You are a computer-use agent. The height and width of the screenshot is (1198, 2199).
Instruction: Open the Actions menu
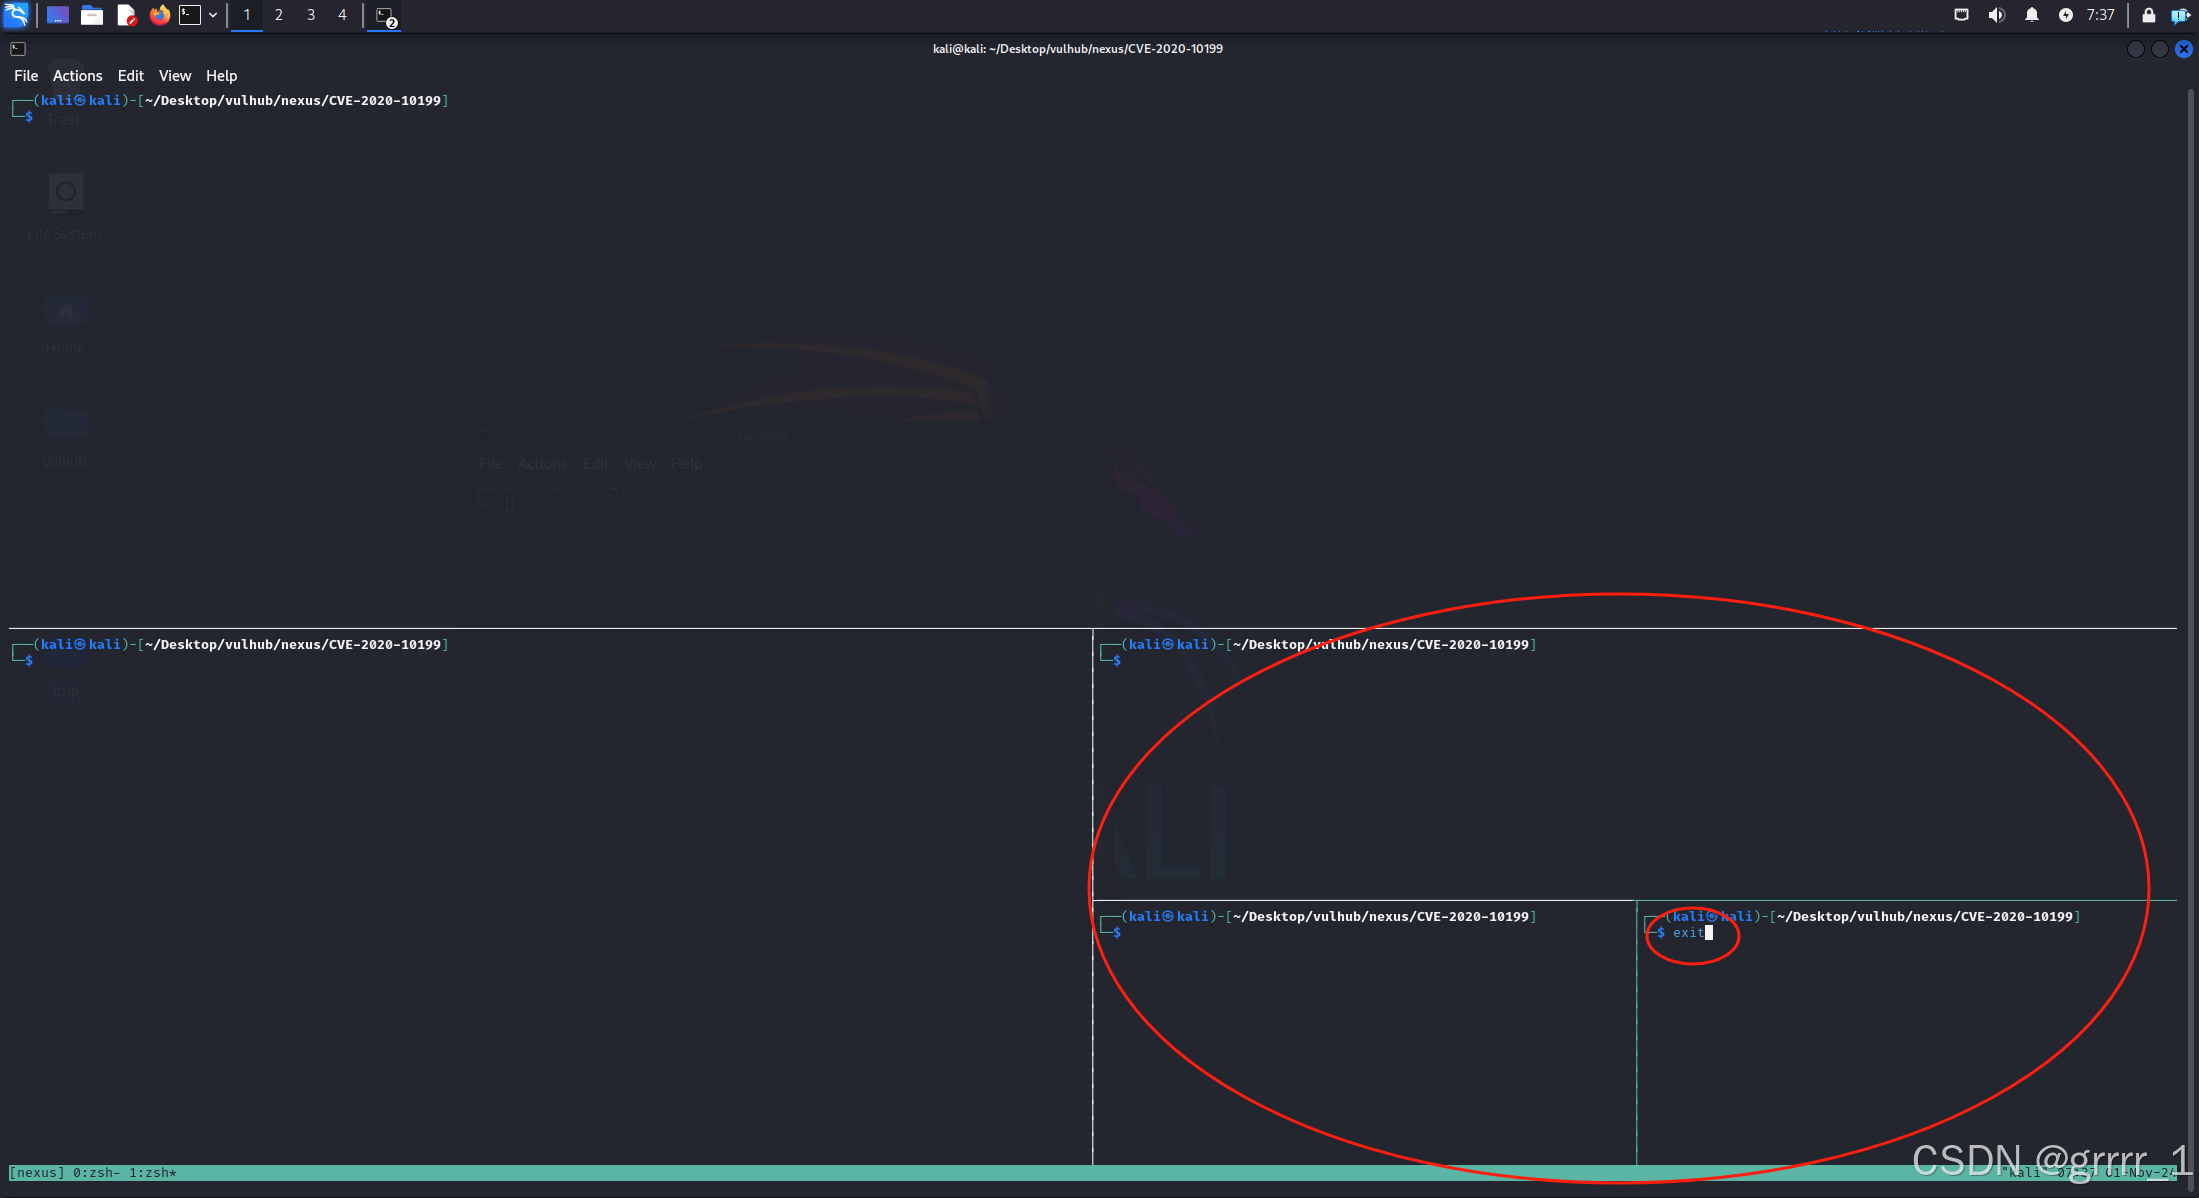click(x=77, y=76)
